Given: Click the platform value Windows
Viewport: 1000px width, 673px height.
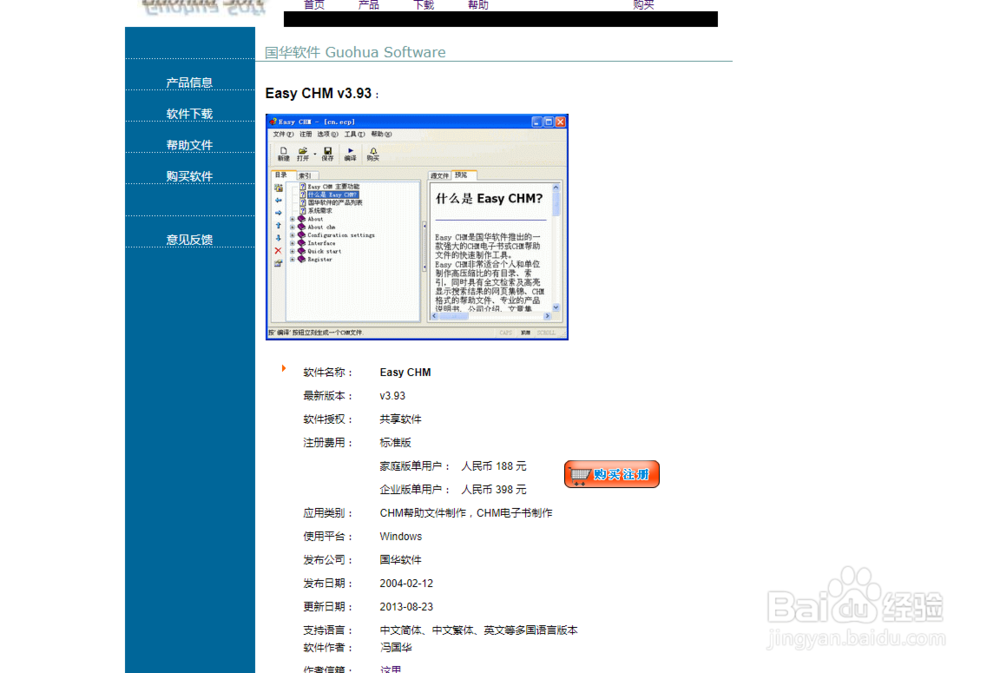Looking at the screenshot, I should (x=401, y=536).
